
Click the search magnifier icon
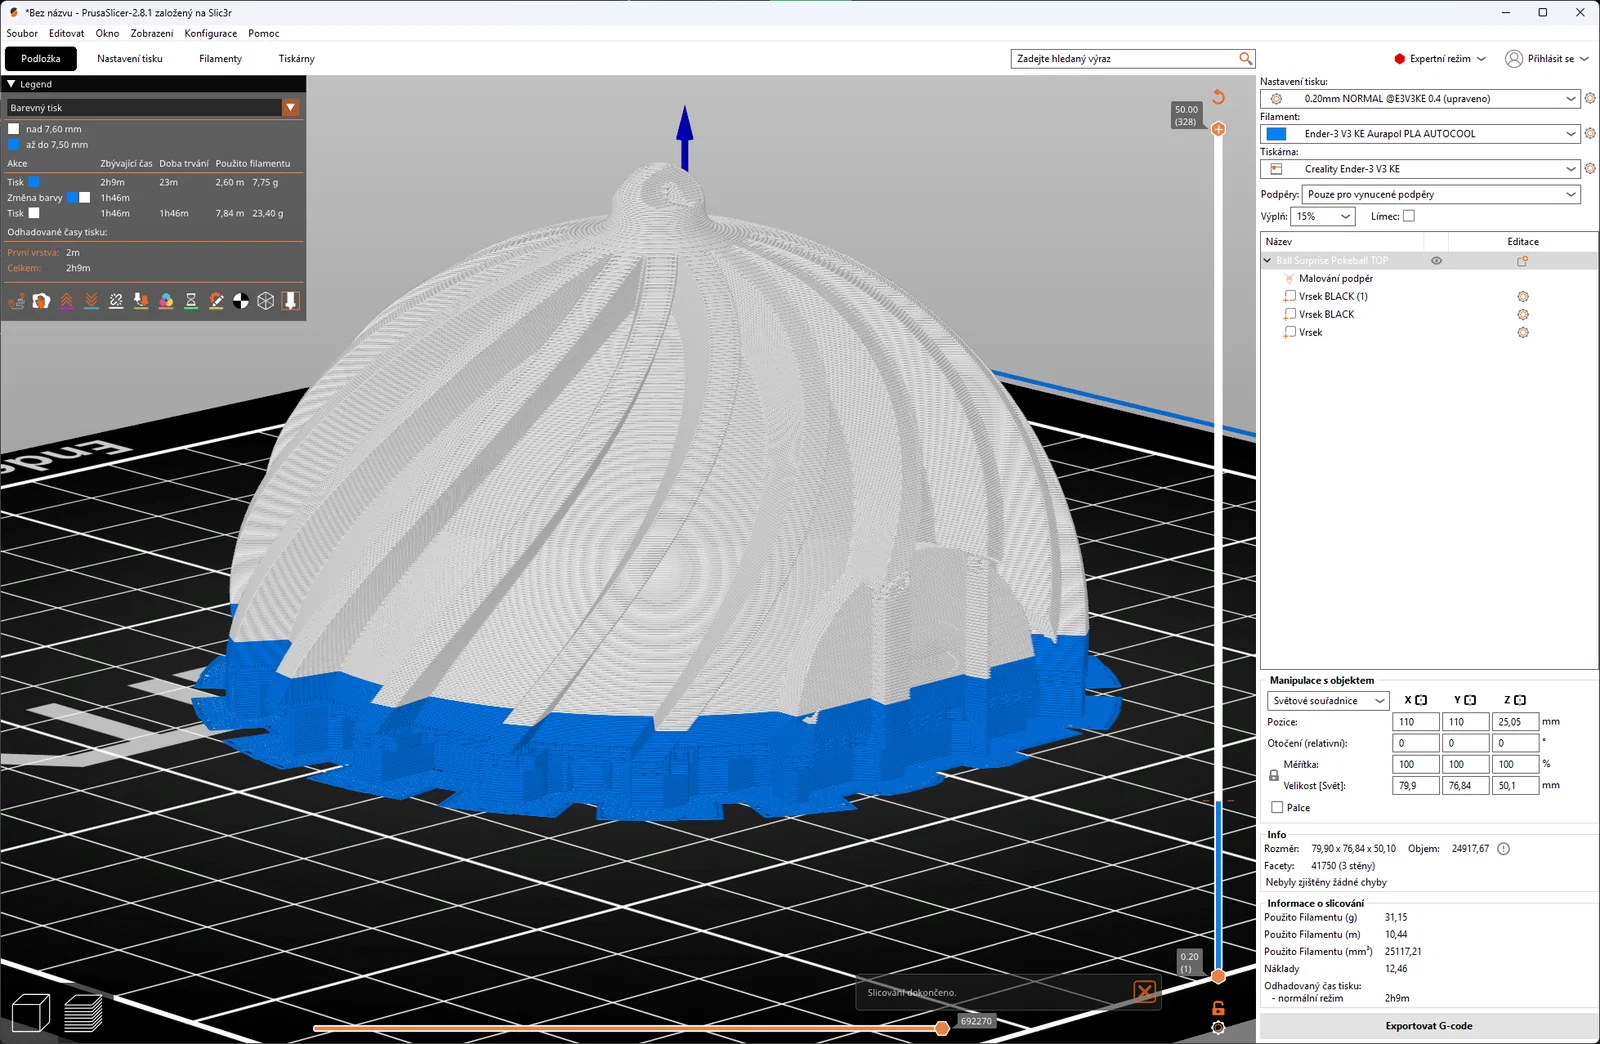(x=1245, y=59)
